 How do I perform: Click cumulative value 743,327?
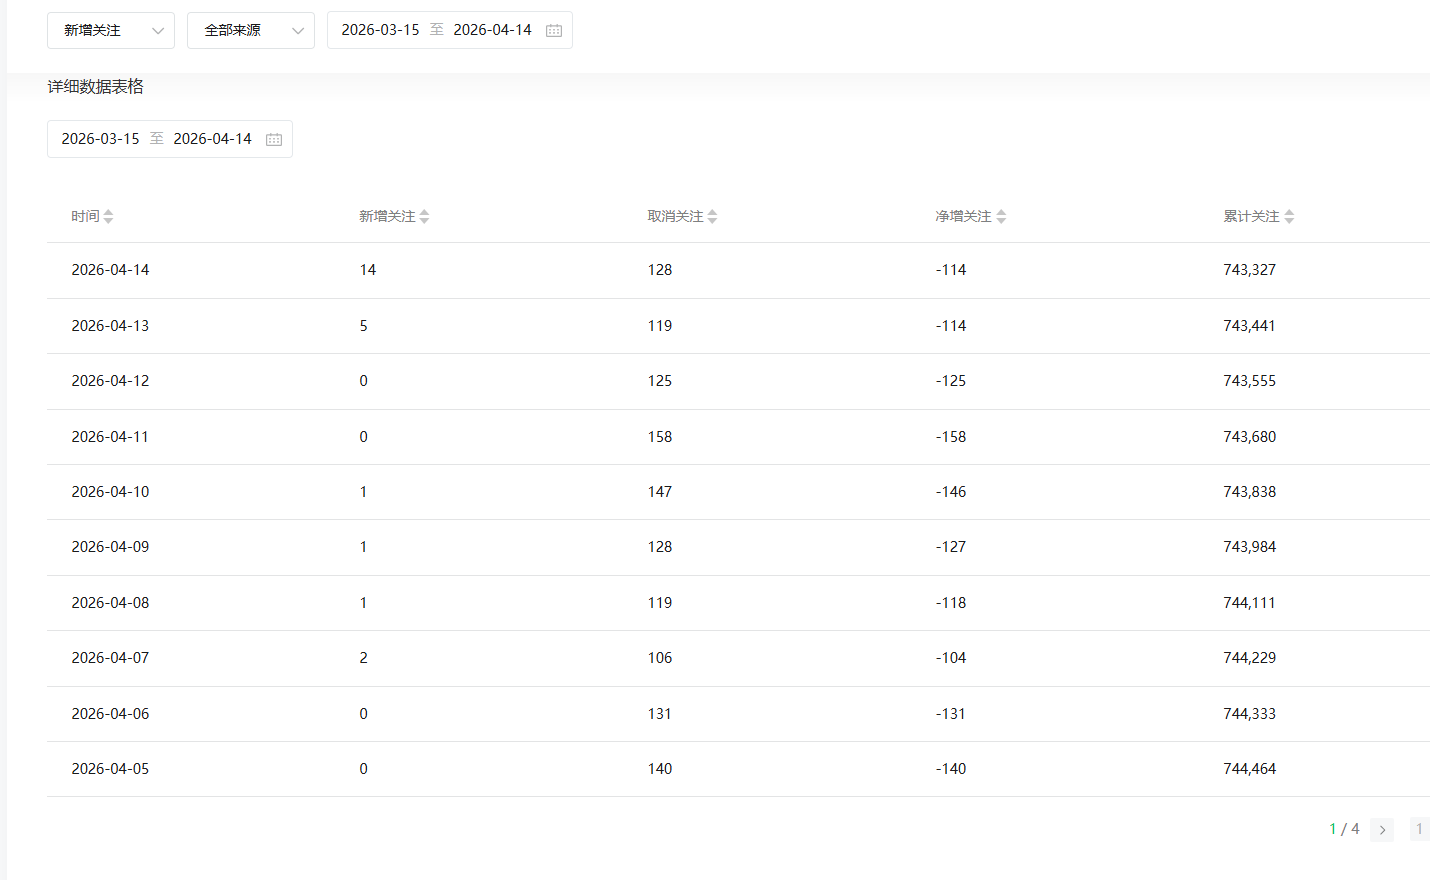(x=1249, y=270)
